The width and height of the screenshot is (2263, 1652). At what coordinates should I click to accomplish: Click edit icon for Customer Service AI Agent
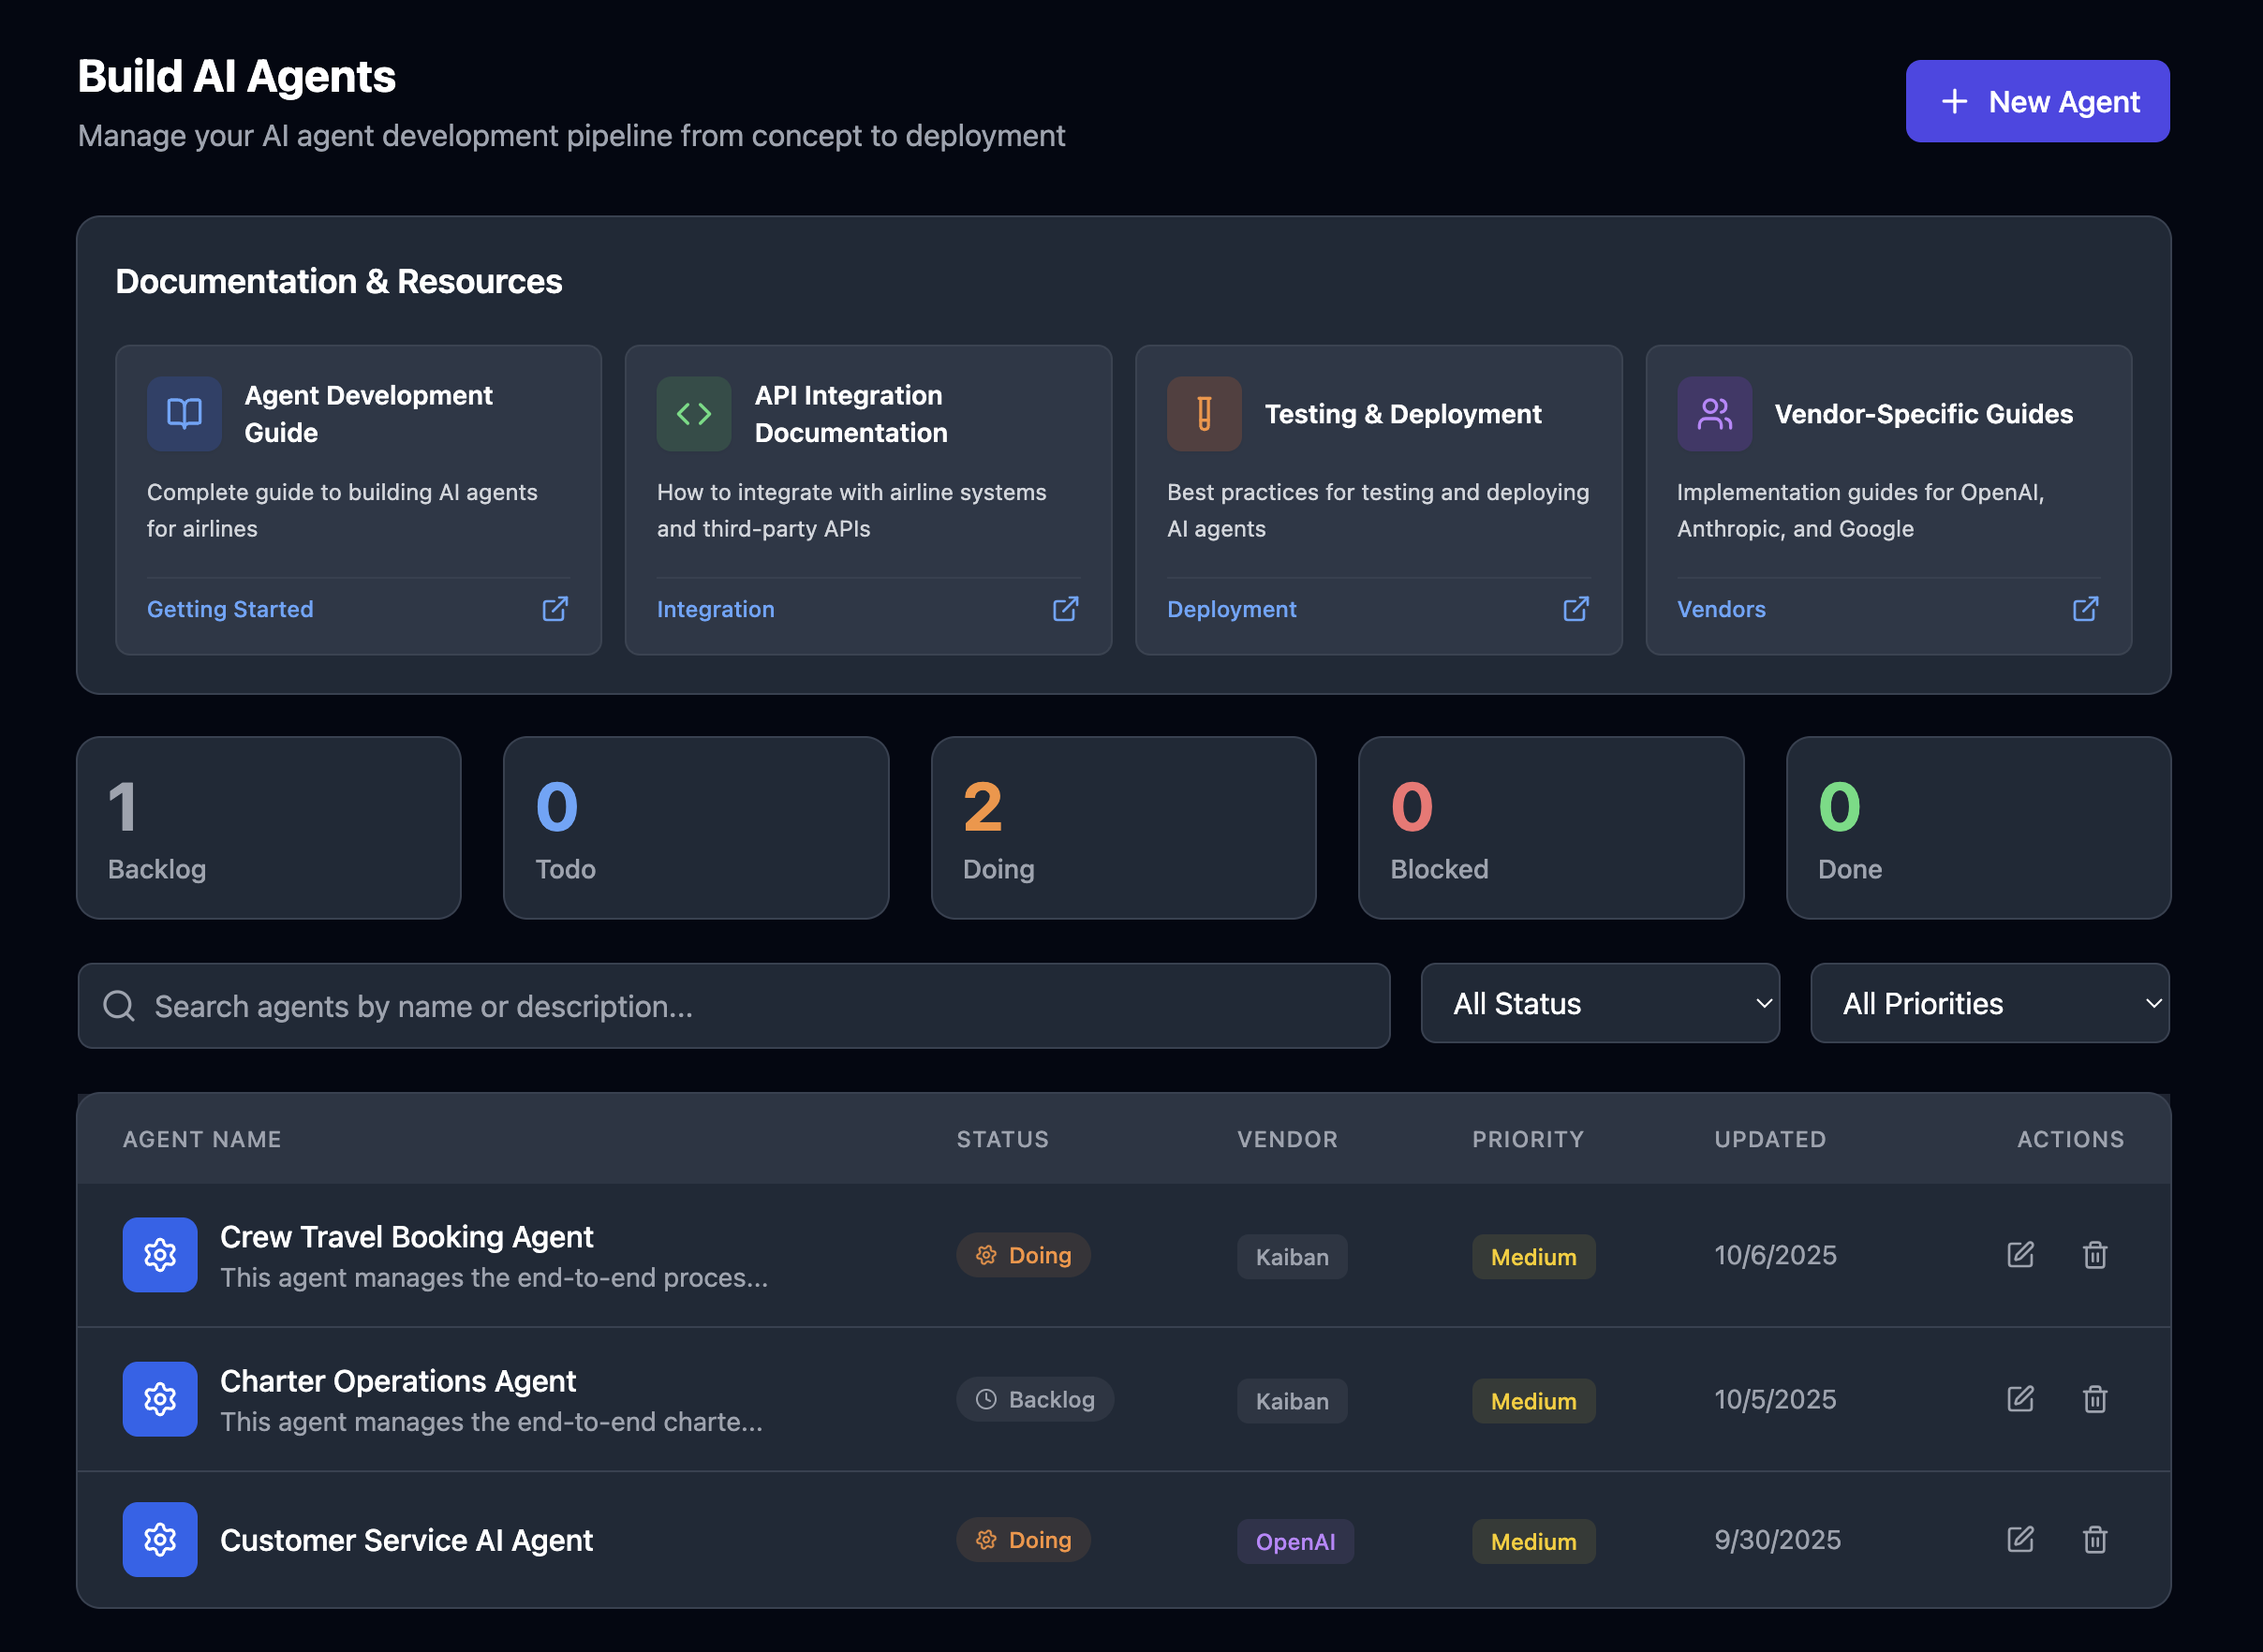[x=2019, y=1539]
